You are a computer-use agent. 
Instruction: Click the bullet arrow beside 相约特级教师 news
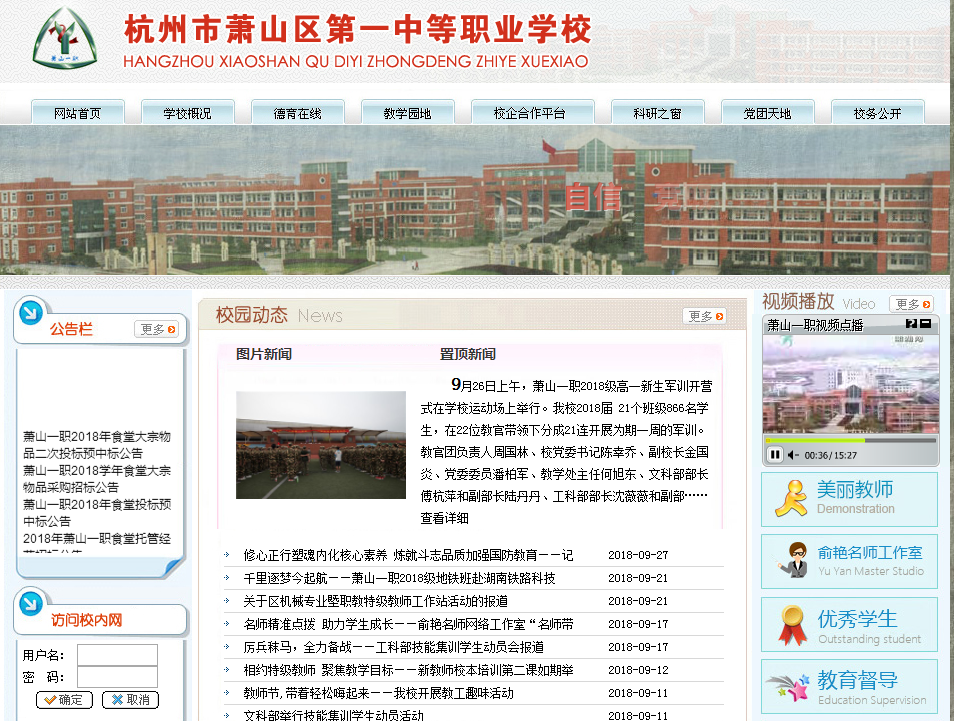coord(226,670)
